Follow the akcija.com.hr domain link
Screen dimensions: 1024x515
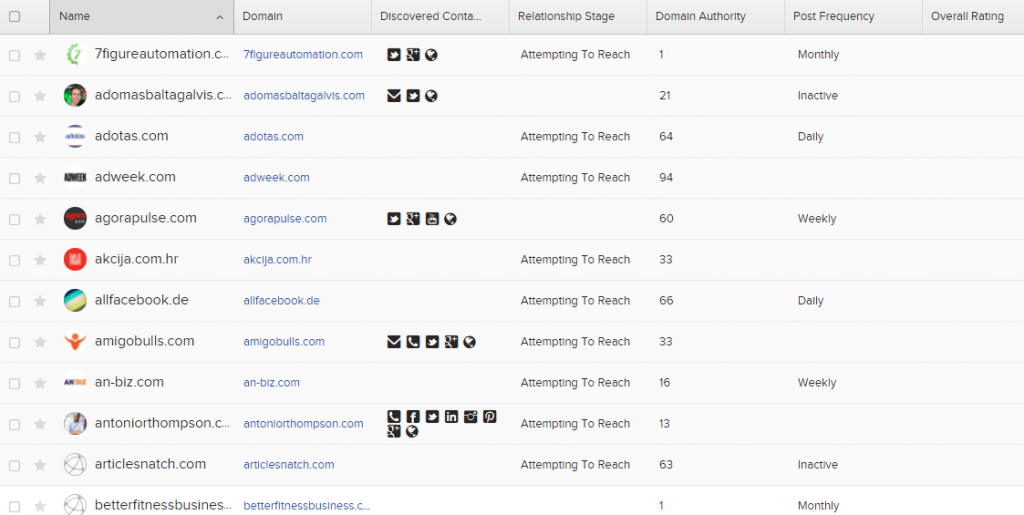coord(278,260)
